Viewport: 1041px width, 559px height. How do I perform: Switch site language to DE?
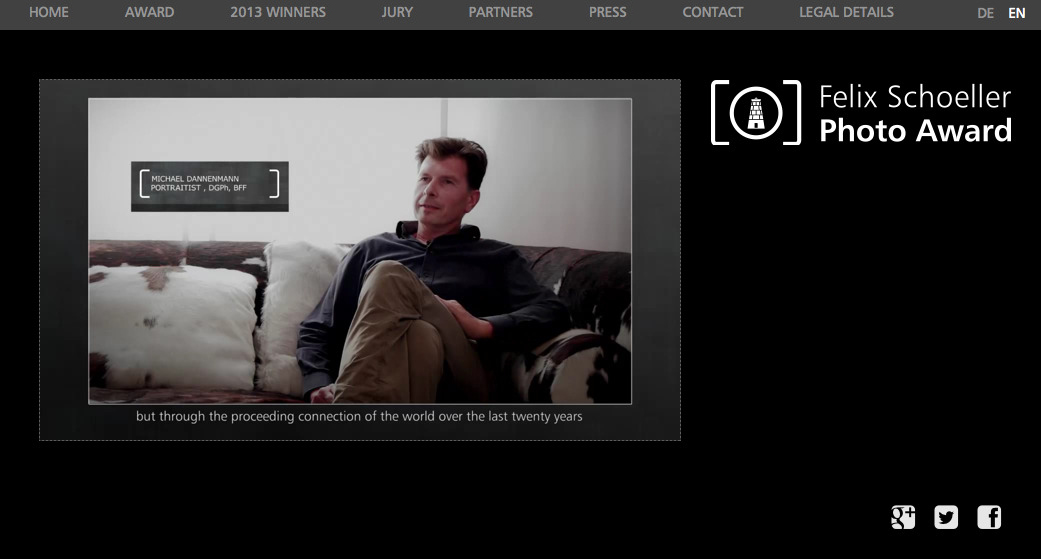pos(985,14)
